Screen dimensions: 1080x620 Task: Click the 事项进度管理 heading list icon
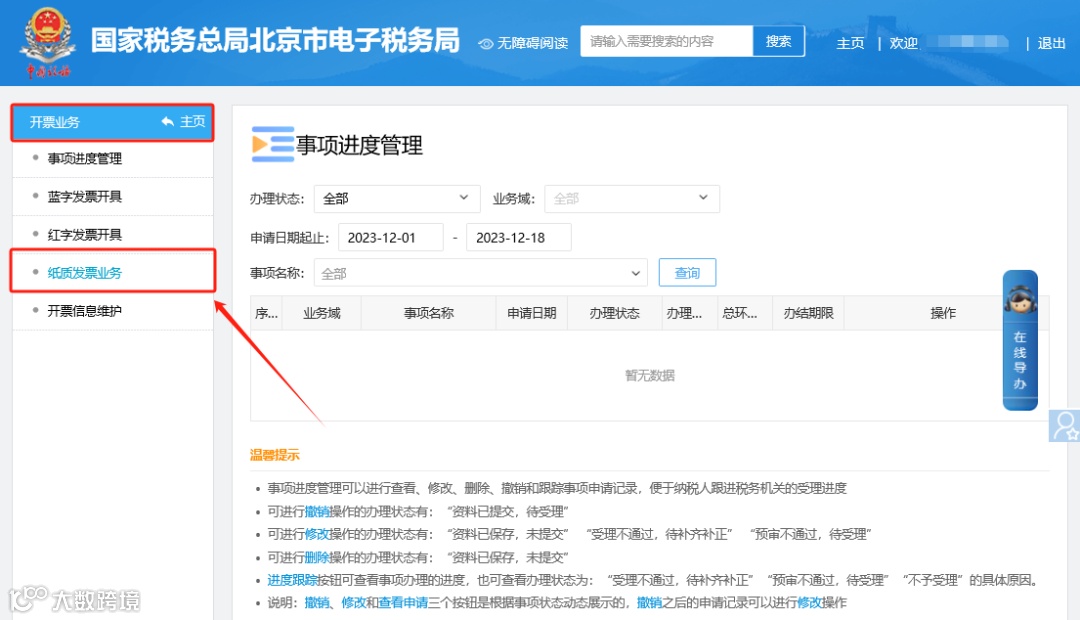[x=273, y=145]
